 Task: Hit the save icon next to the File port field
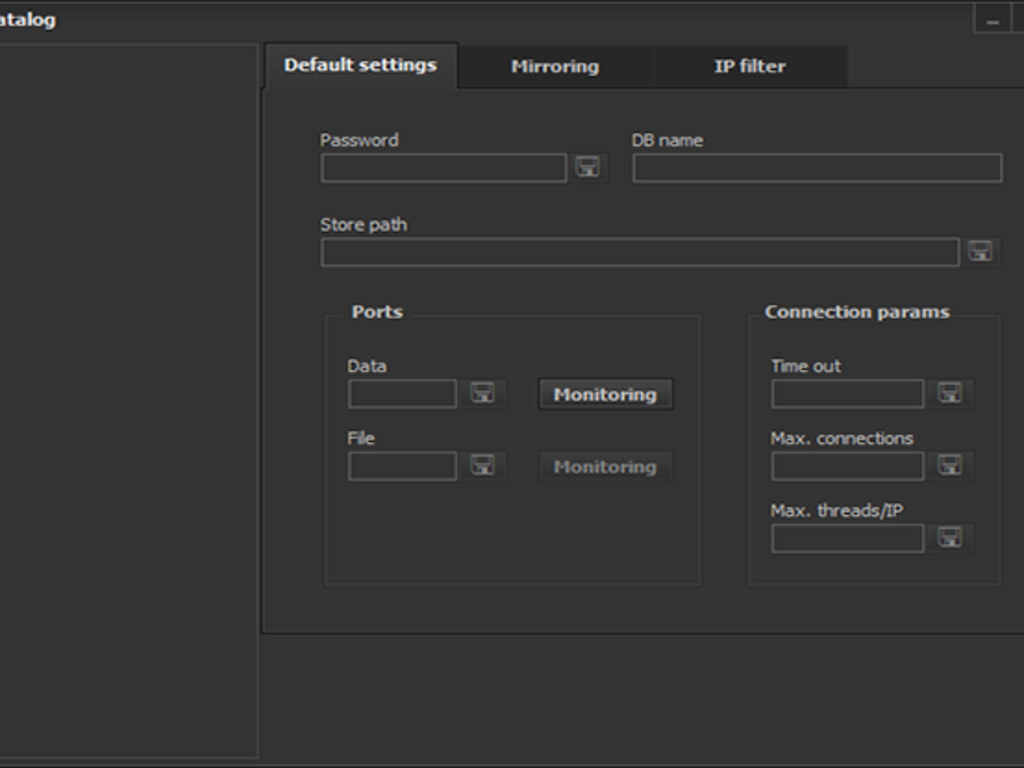pos(483,465)
